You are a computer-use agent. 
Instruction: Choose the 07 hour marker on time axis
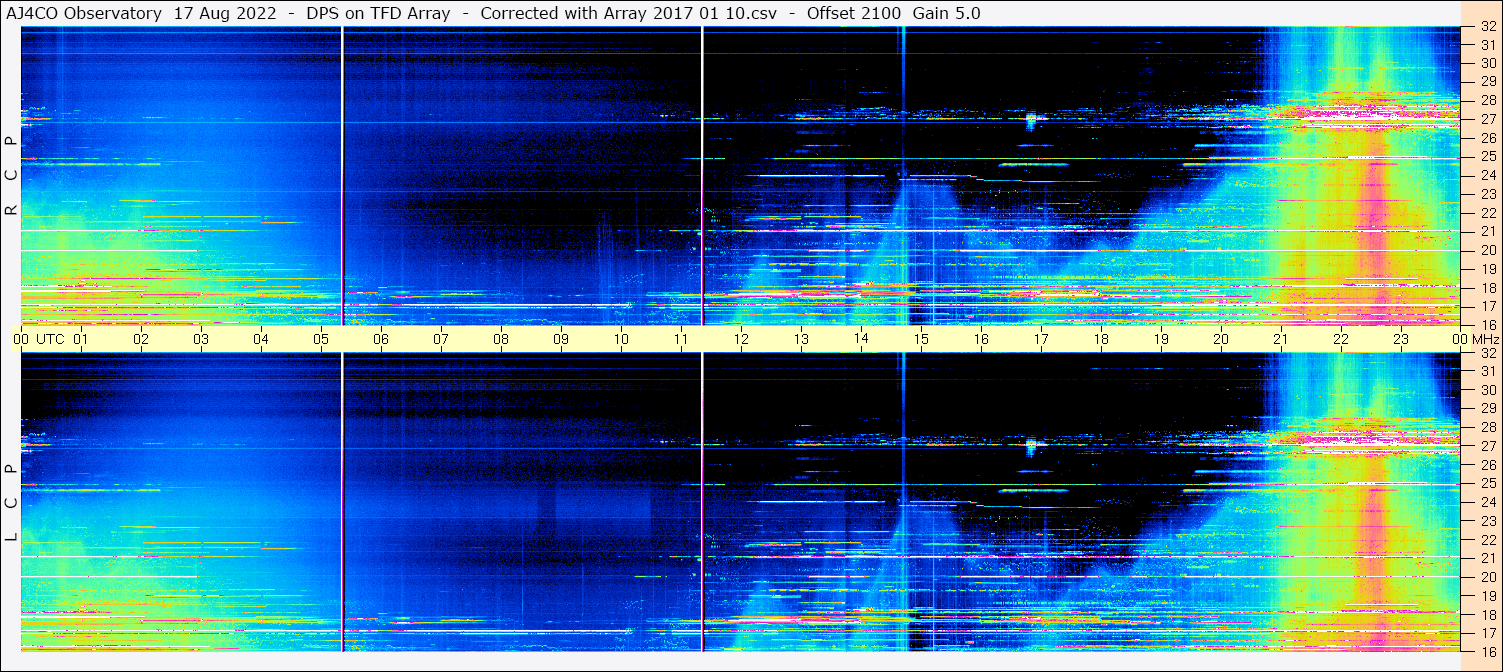(x=441, y=339)
